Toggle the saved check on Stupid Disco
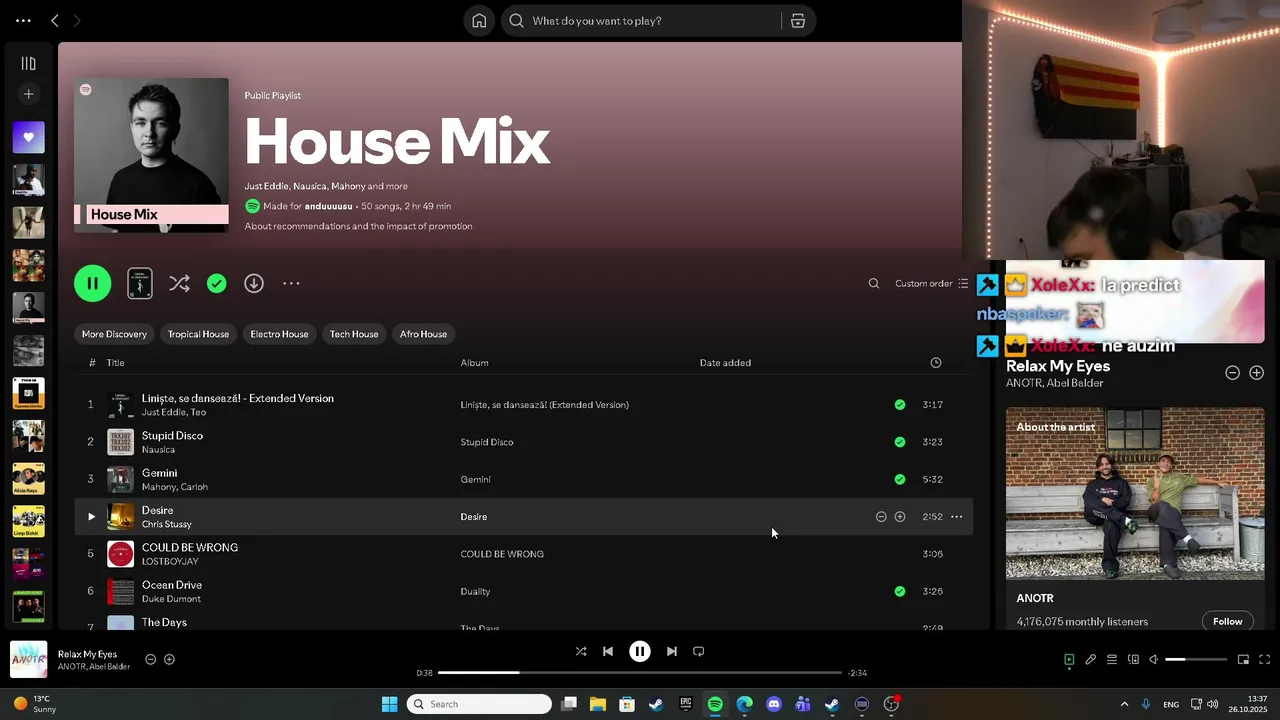 coord(900,442)
